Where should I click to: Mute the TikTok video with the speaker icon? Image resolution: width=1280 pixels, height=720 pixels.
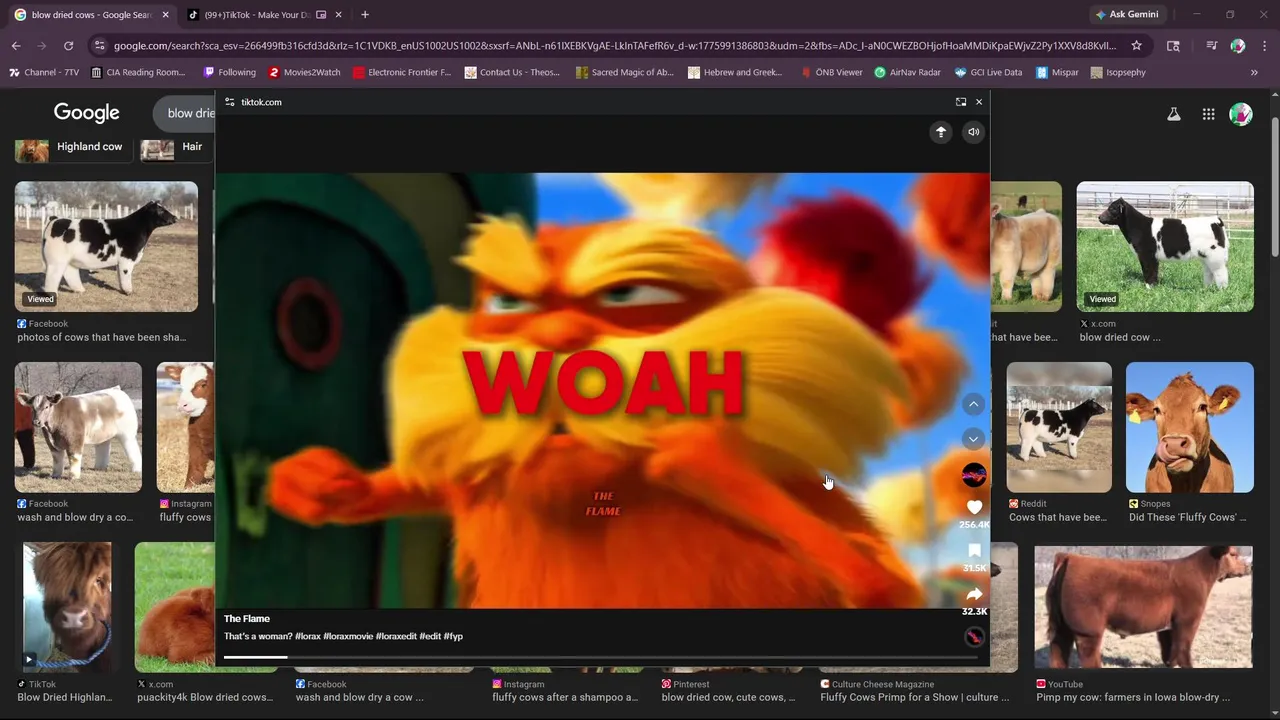(x=973, y=132)
